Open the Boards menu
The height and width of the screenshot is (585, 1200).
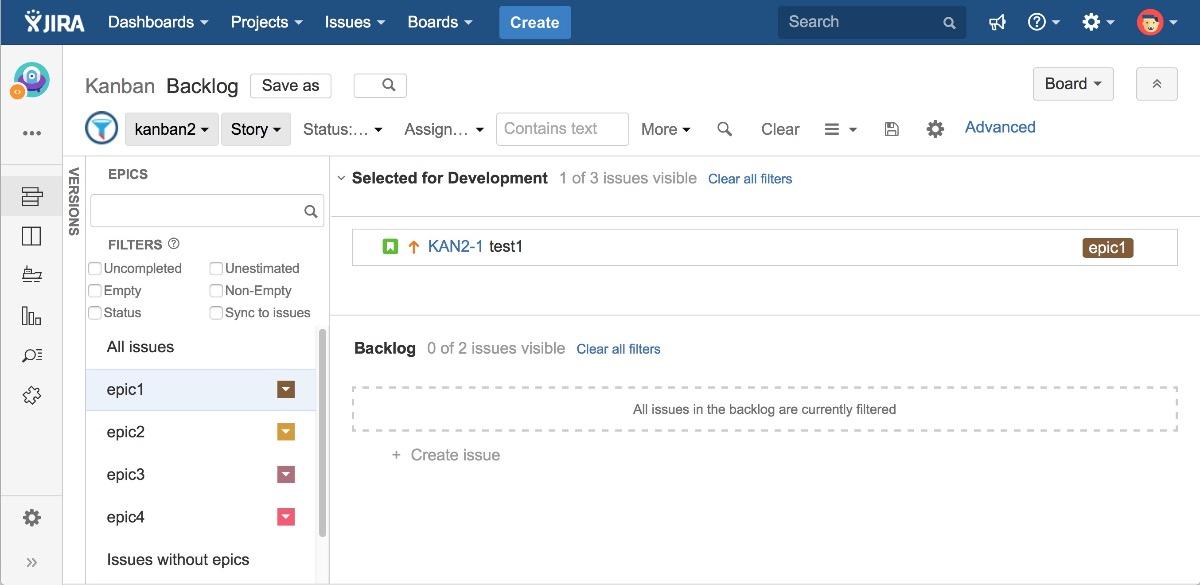click(x=439, y=22)
